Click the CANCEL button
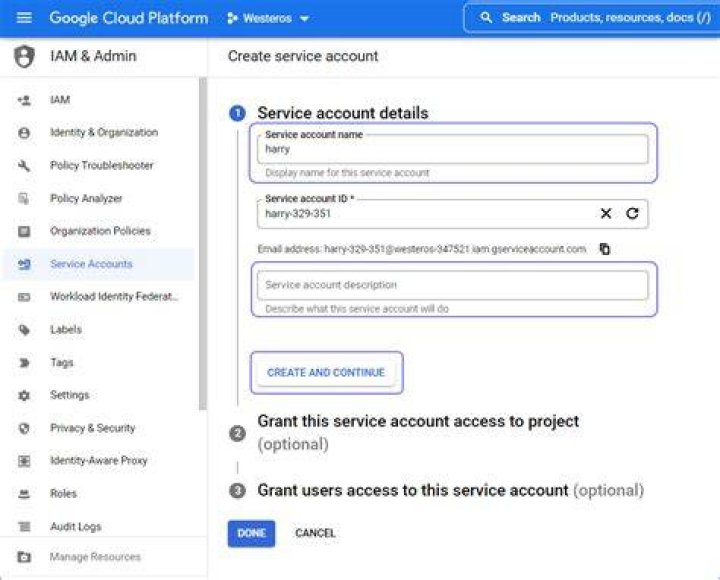This screenshot has height=580, width=720. click(315, 533)
